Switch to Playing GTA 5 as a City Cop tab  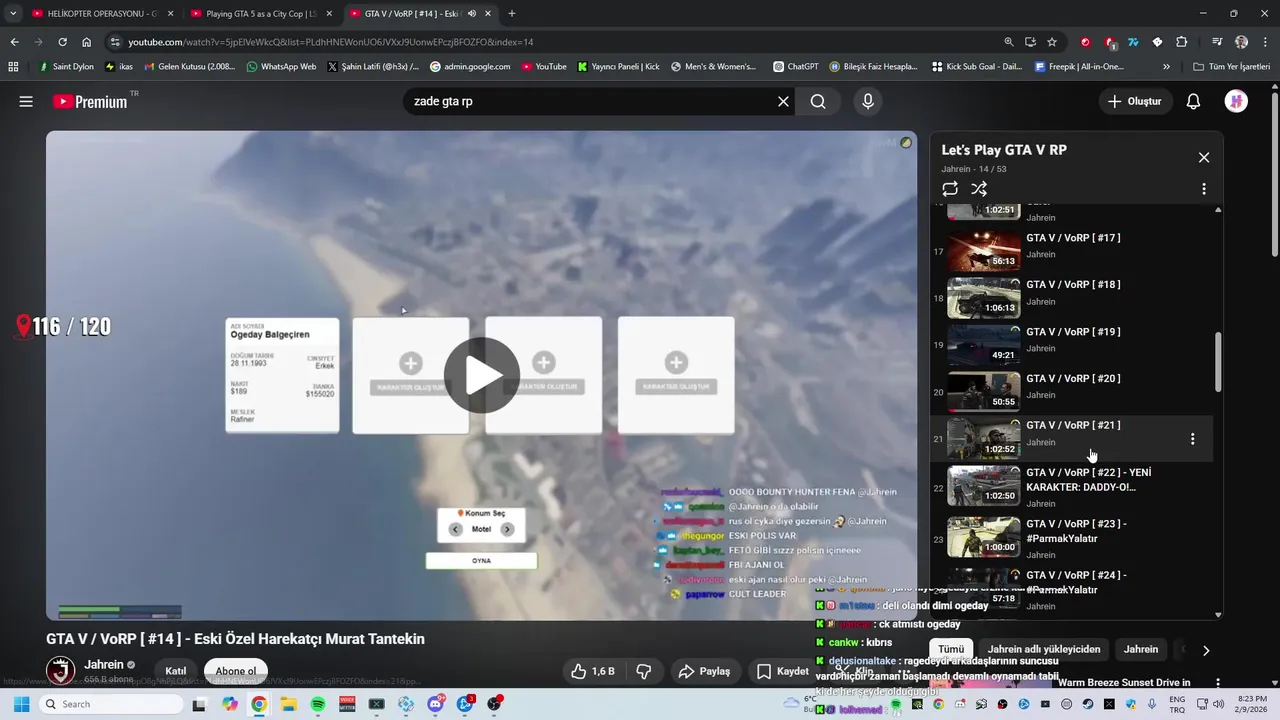coord(262,14)
